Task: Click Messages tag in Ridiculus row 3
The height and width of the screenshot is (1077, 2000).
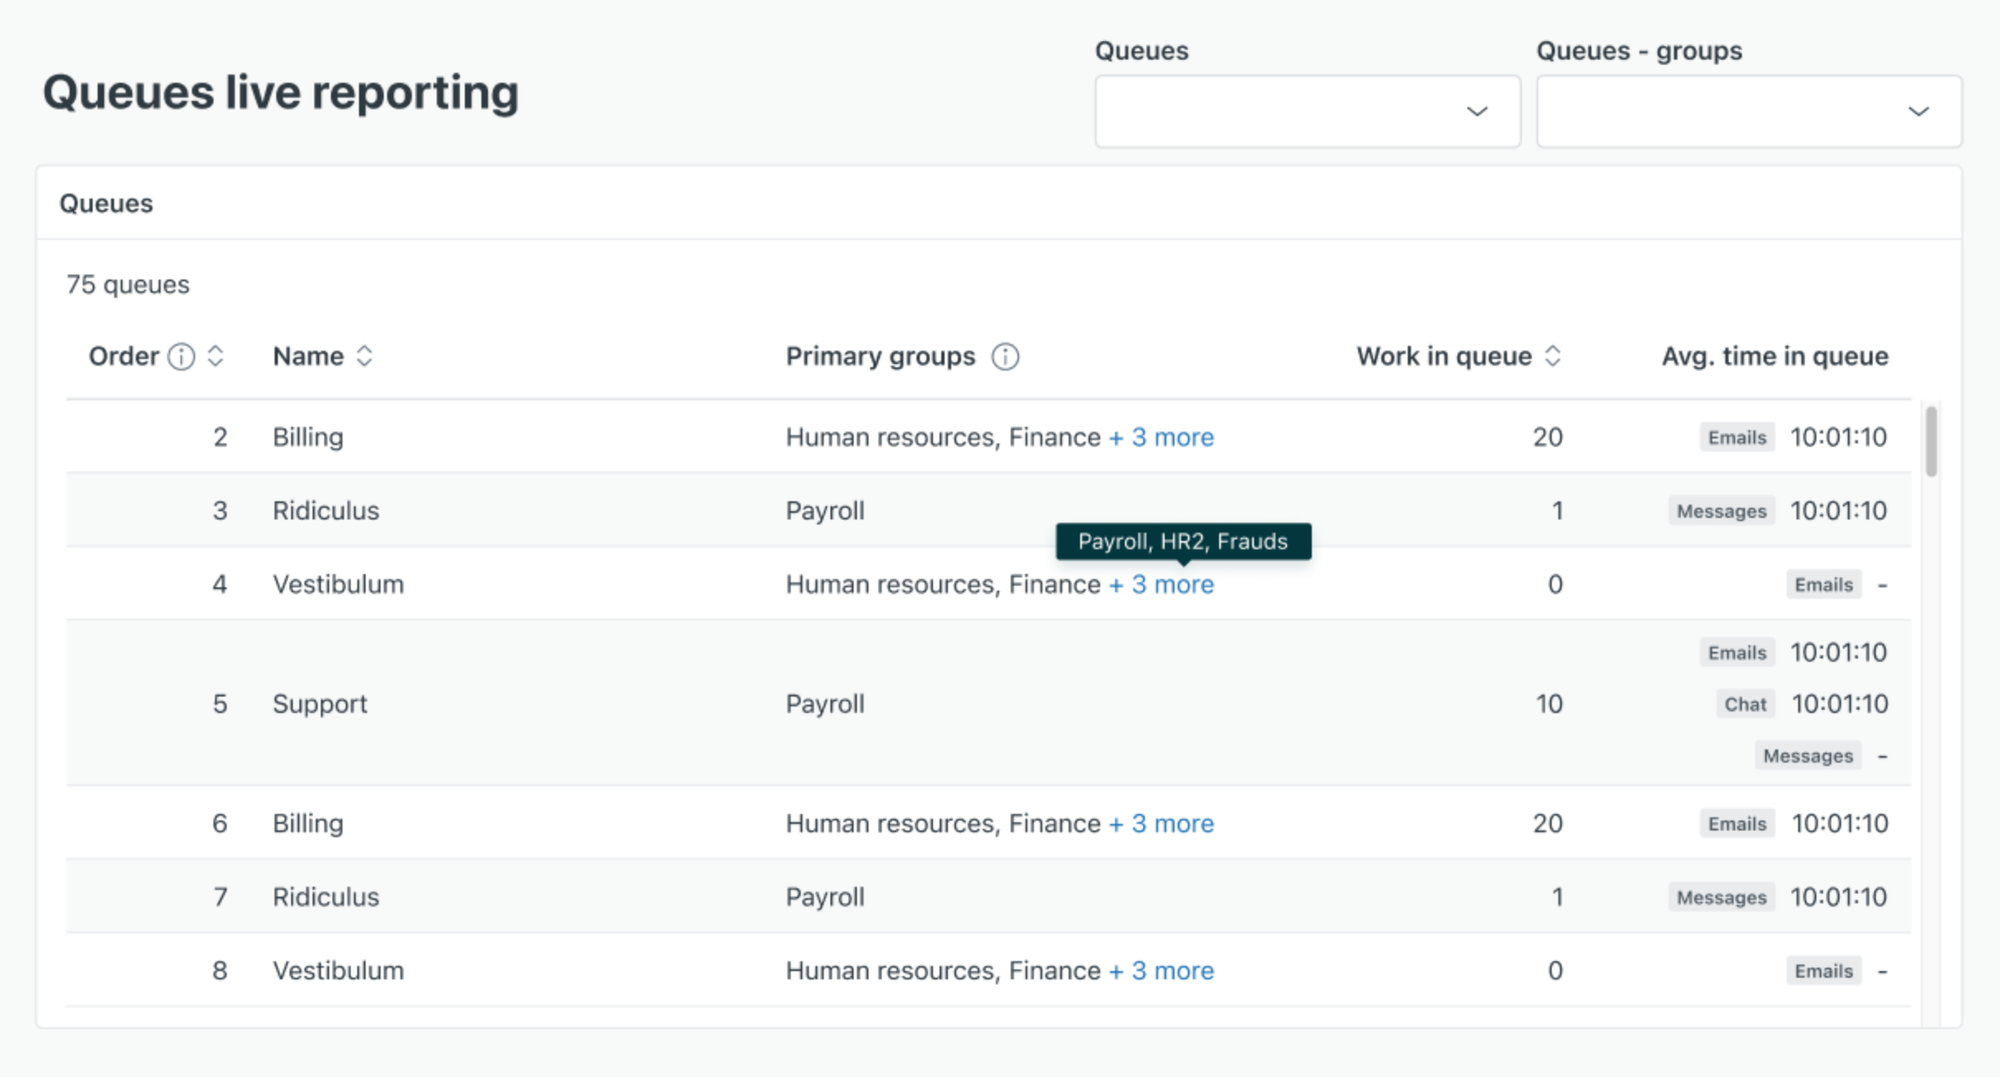Action: 1721,511
